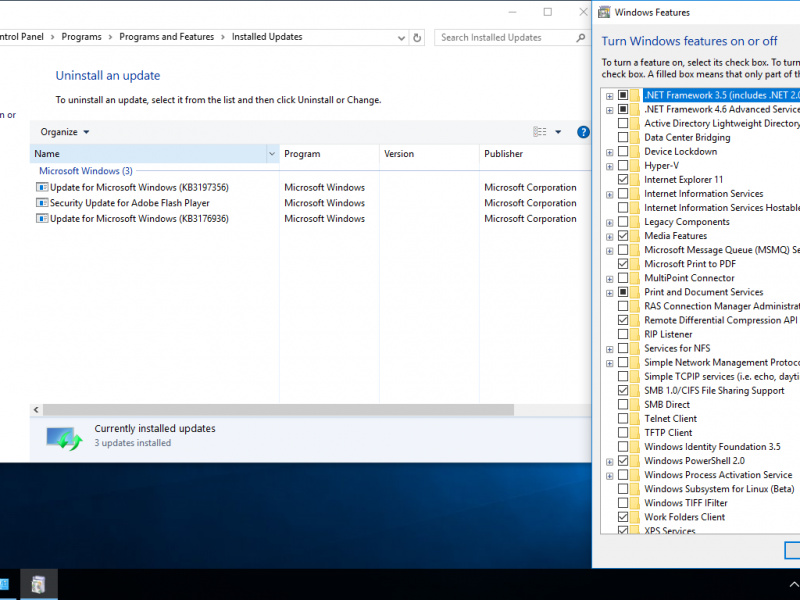This screenshot has width=800, height=600.
Task: Sort by the Version column header
Action: [429, 154]
